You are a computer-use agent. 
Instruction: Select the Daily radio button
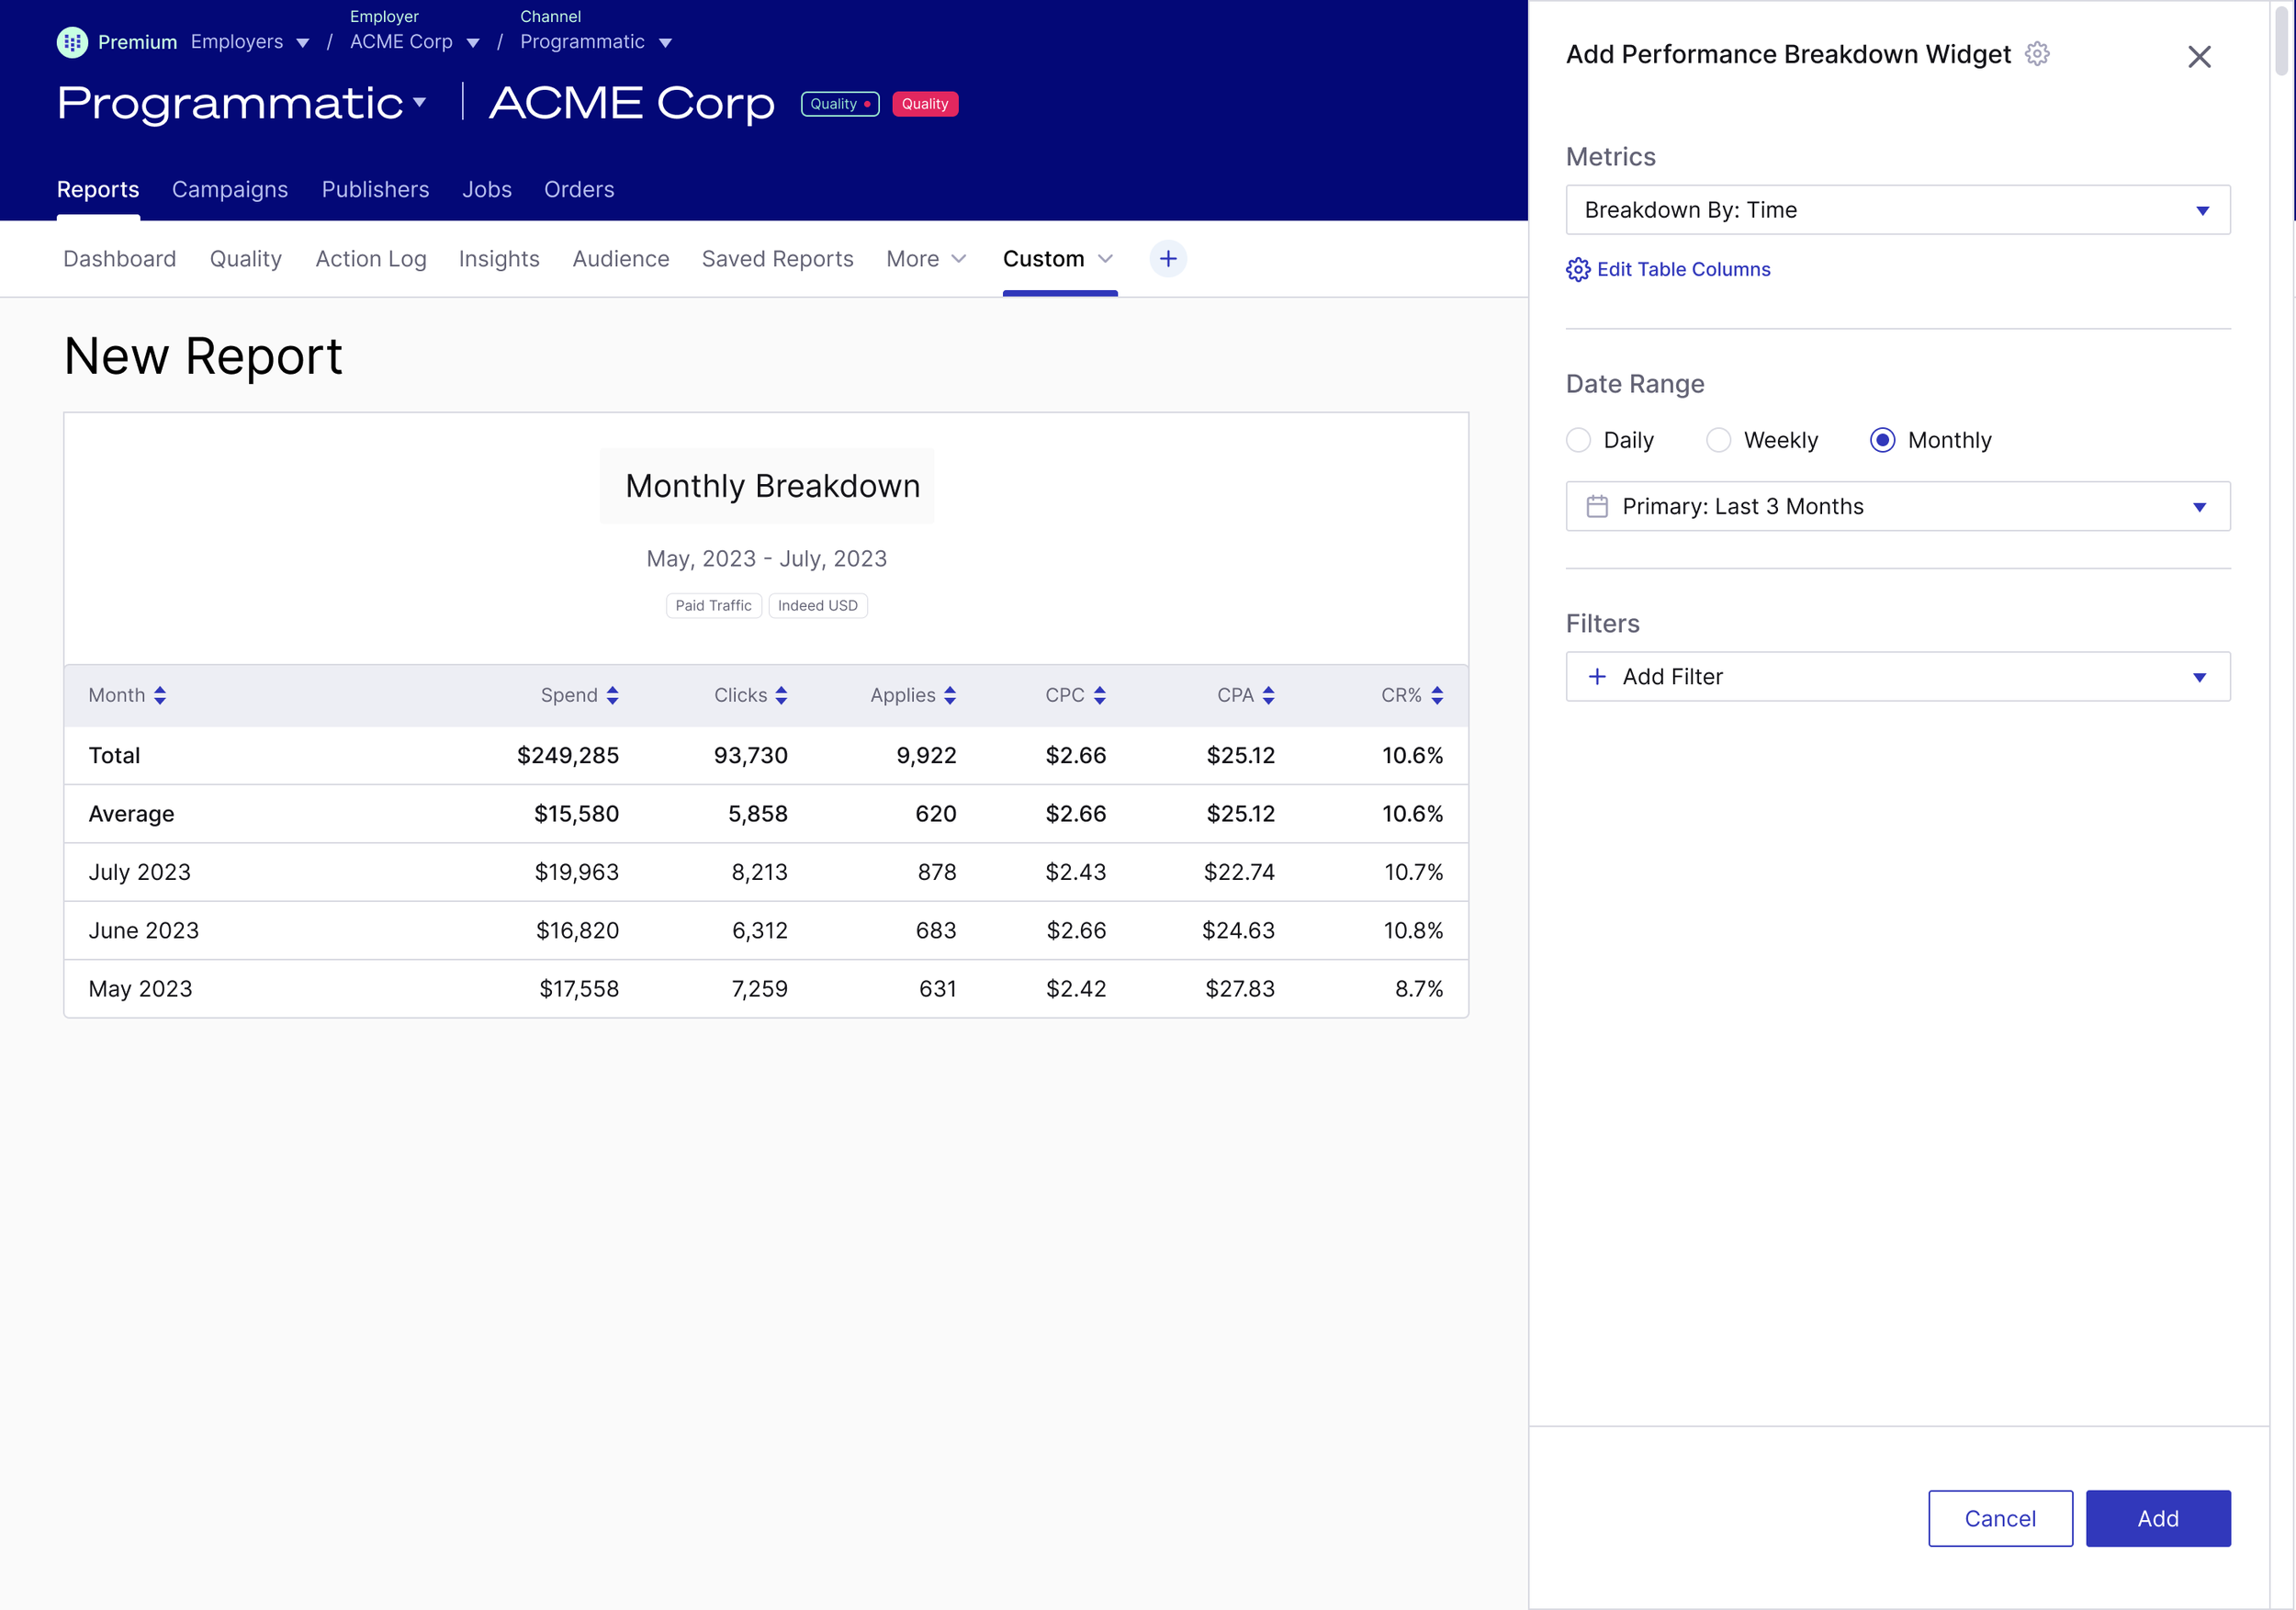1578,440
